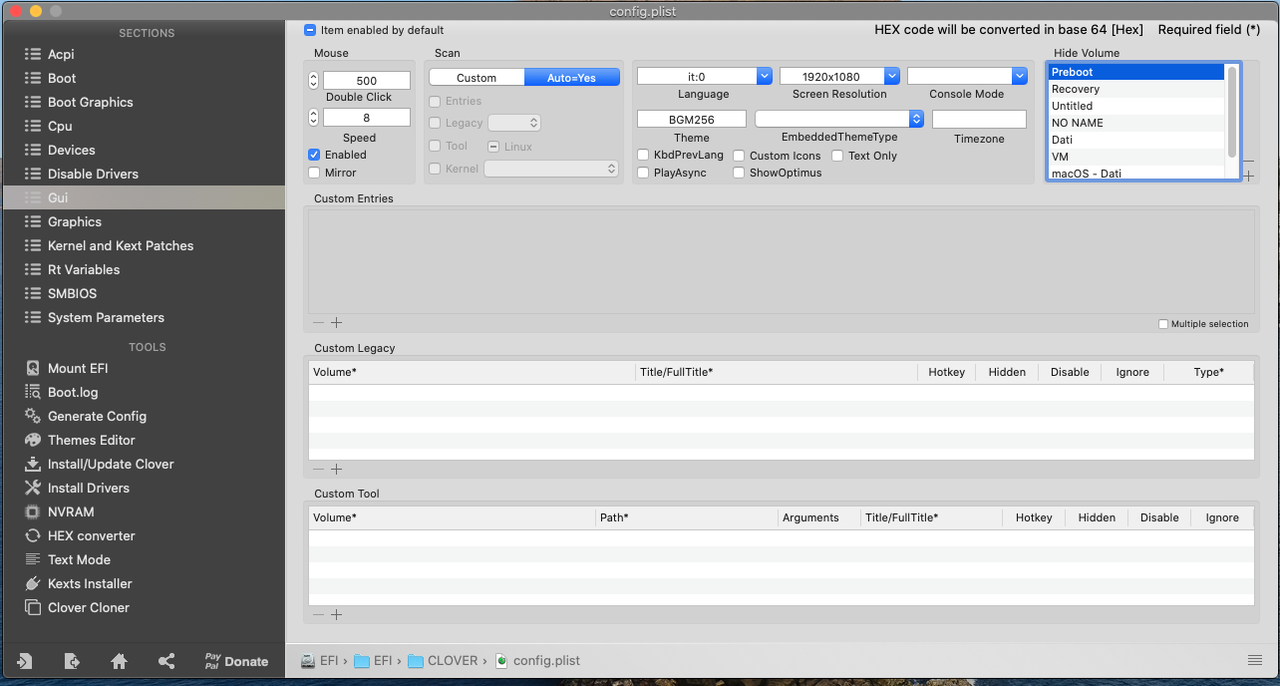Adjust the mouse Speed stepper
This screenshot has width=1280, height=686.
tap(313, 117)
